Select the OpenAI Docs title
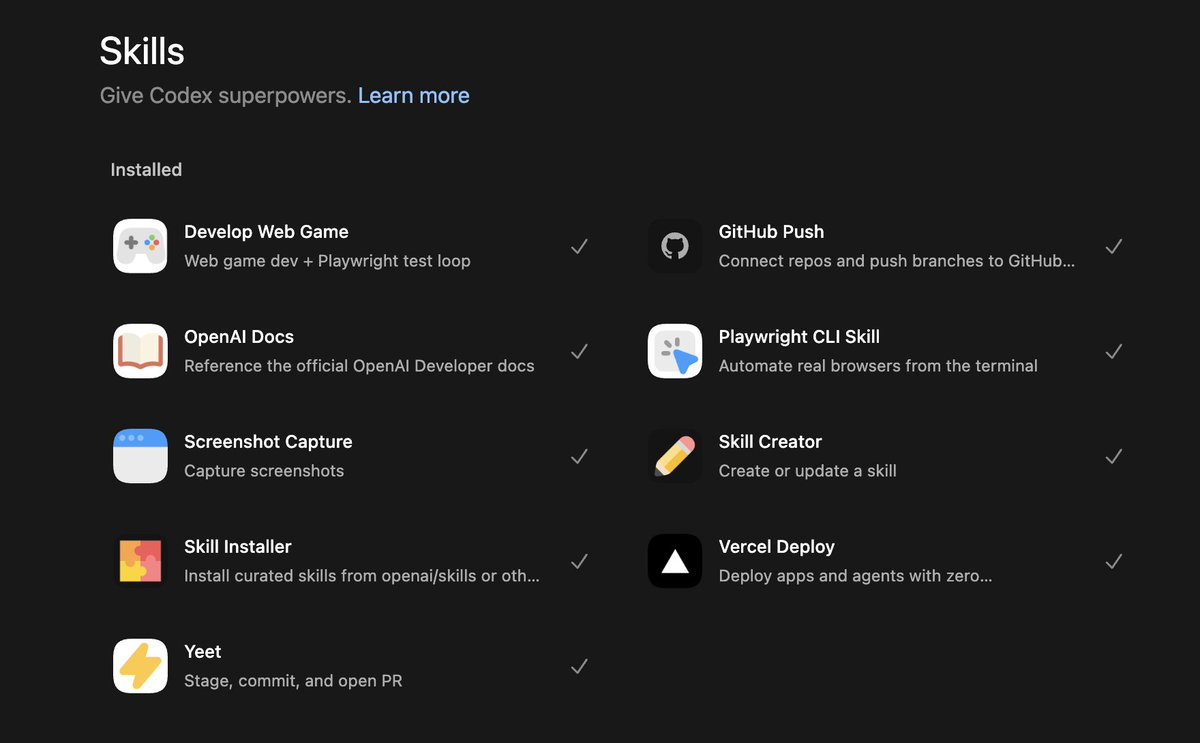The height and width of the screenshot is (743, 1200). 239,337
